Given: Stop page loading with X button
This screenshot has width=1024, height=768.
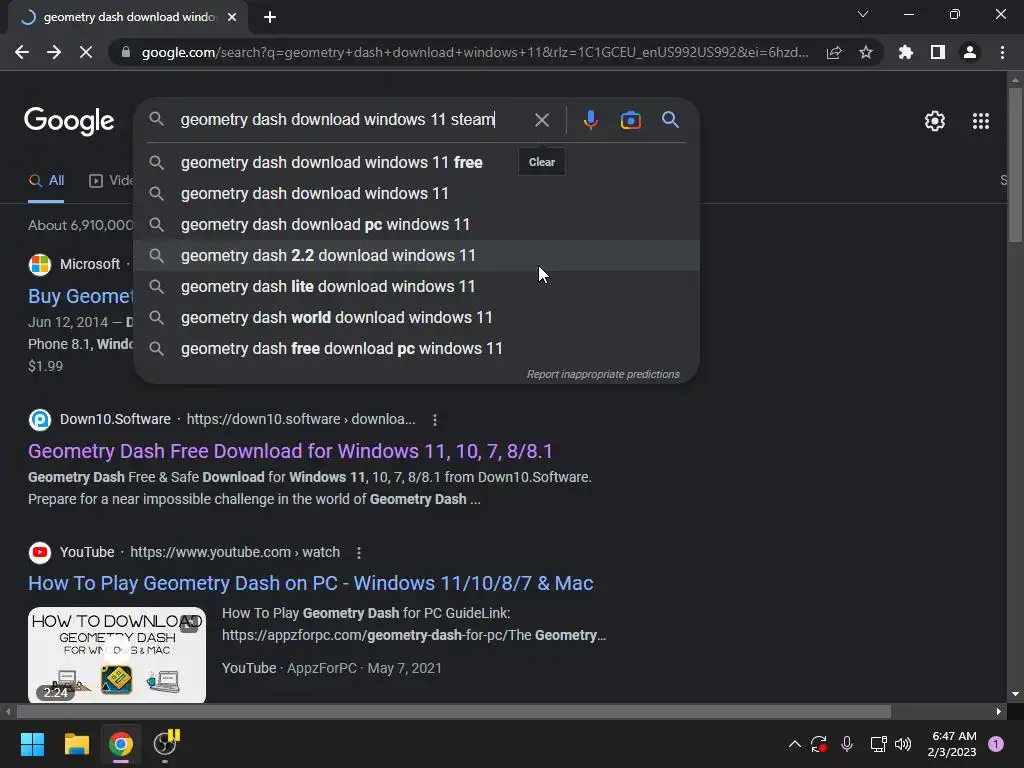Looking at the screenshot, I should point(86,52).
